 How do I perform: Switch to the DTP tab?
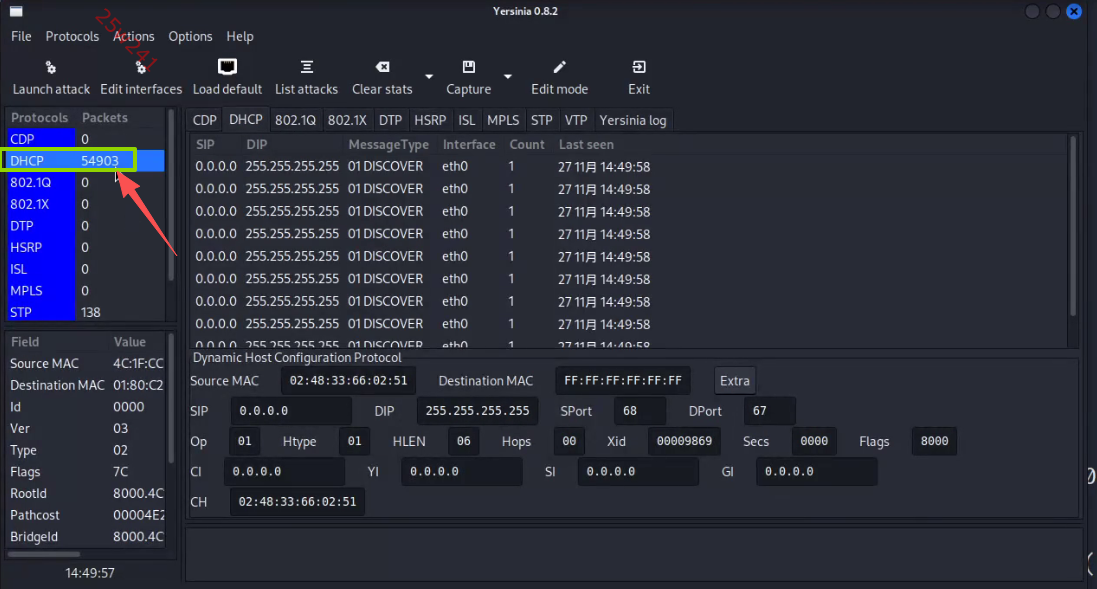(x=390, y=120)
